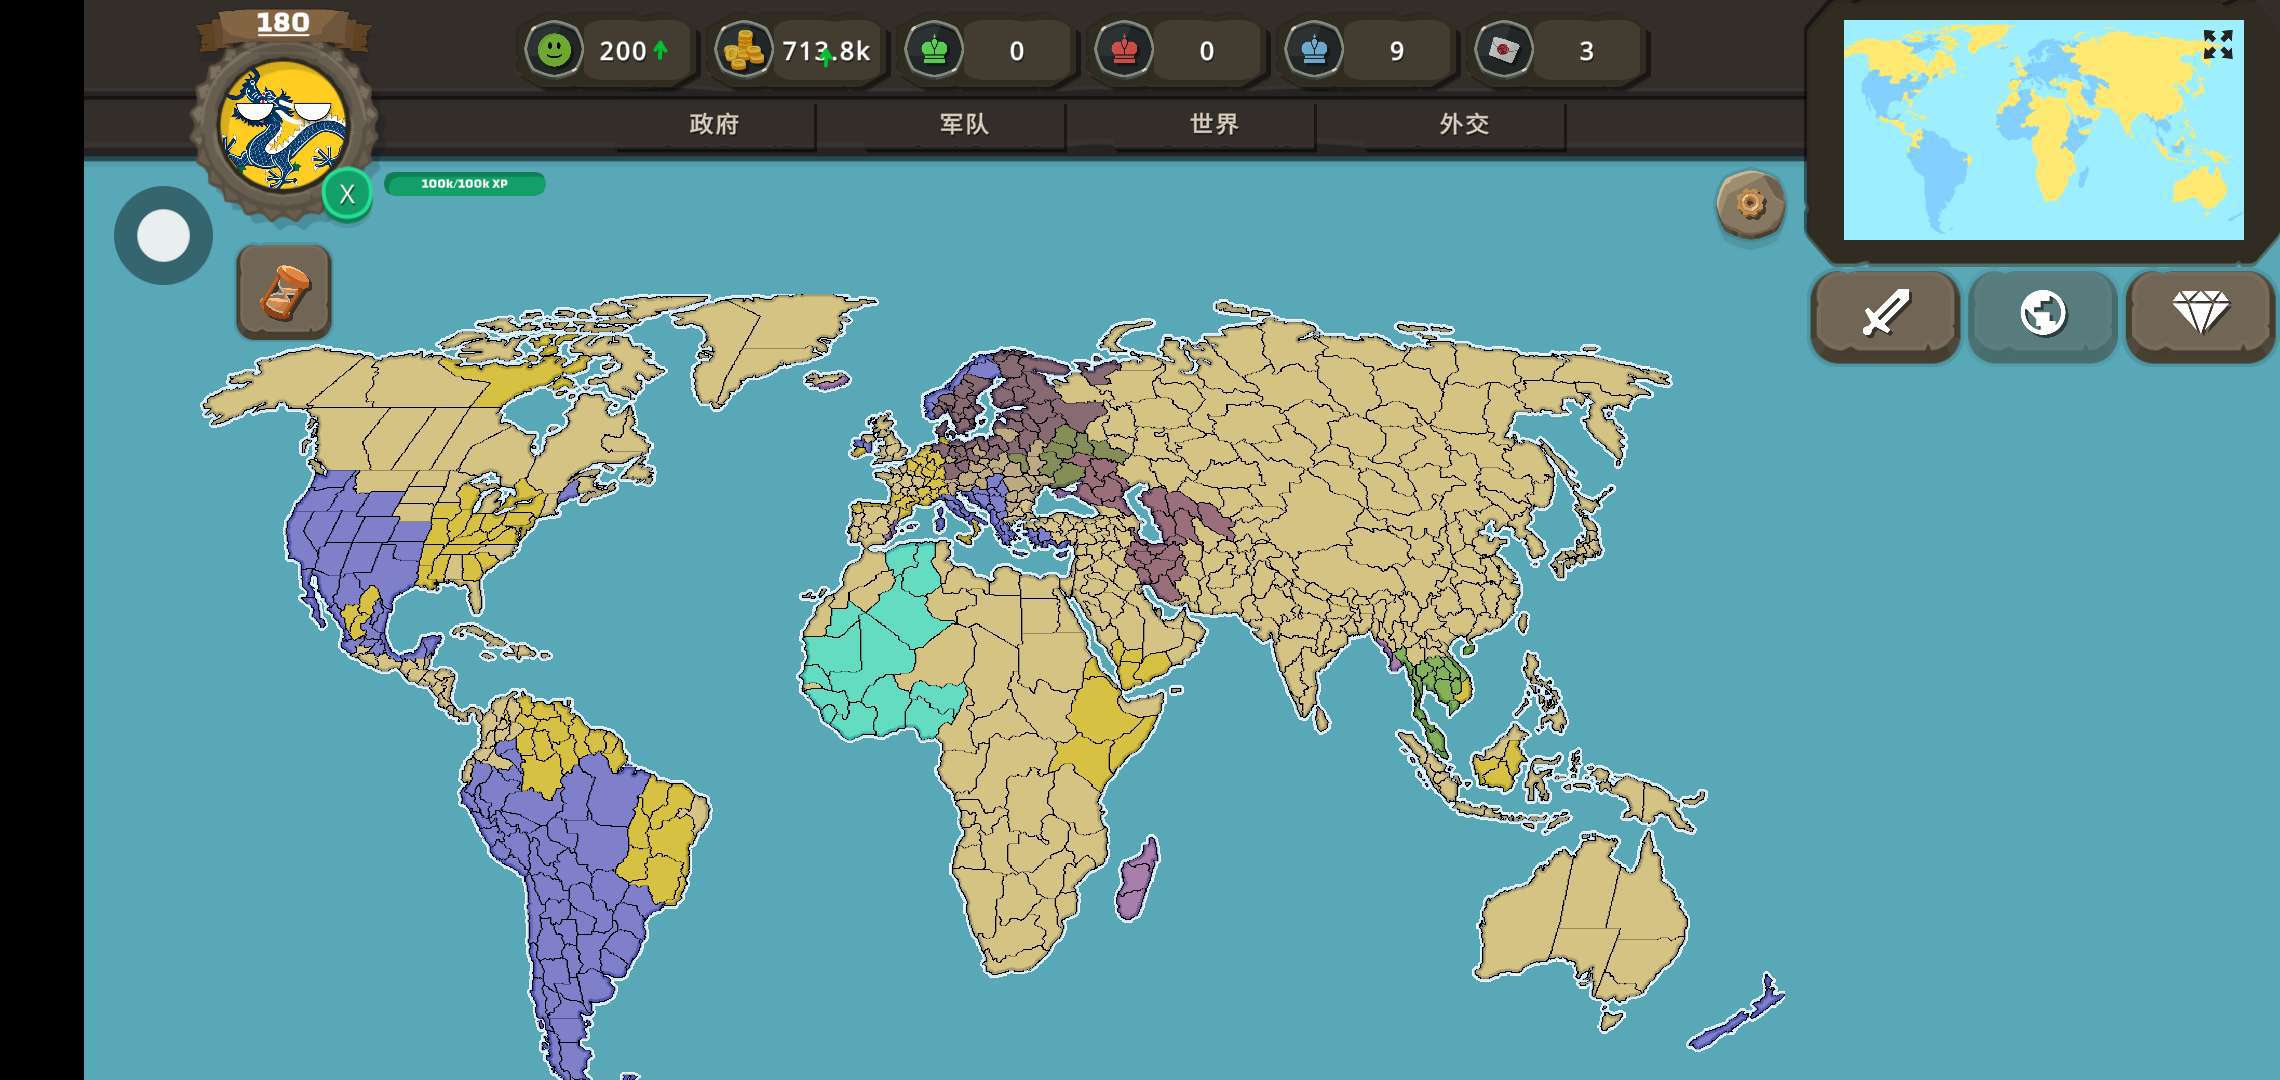The image size is (2280, 1080).
Task: Tap the hourglass next turn button
Action: coord(284,292)
